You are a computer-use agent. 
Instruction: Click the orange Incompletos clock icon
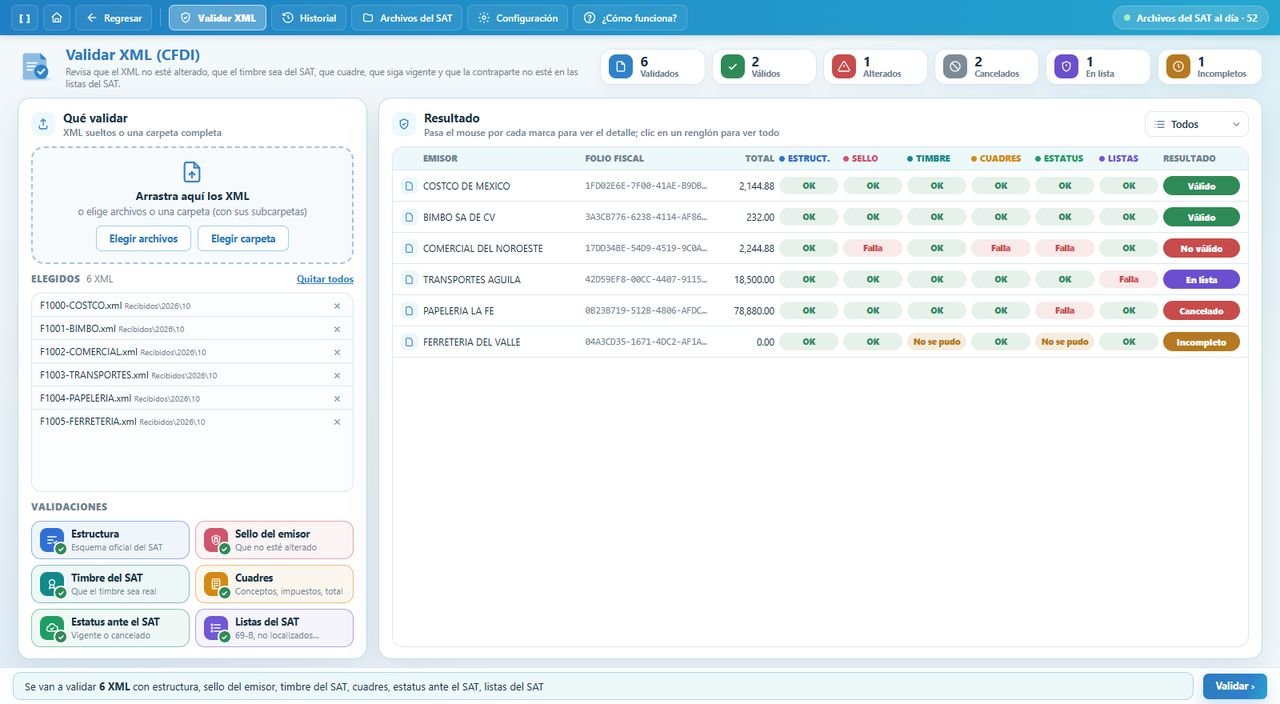(x=1178, y=67)
